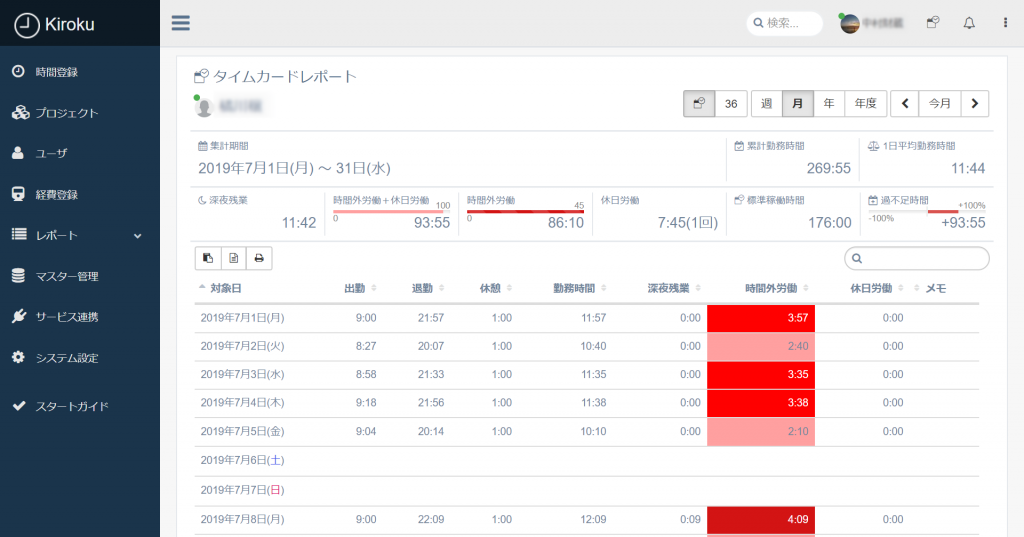Image resolution: width=1024 pixels, height=537 pixels.
Task: Select row 2019年7月1日(月)
Action: coord(586,318)
